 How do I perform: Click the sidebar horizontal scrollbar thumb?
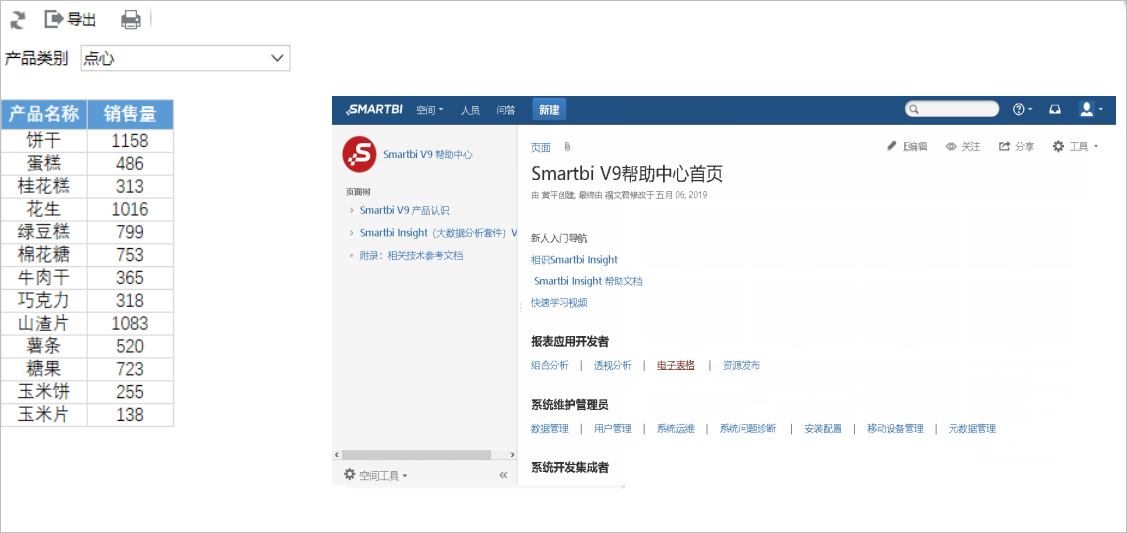(x=416, y=455)
